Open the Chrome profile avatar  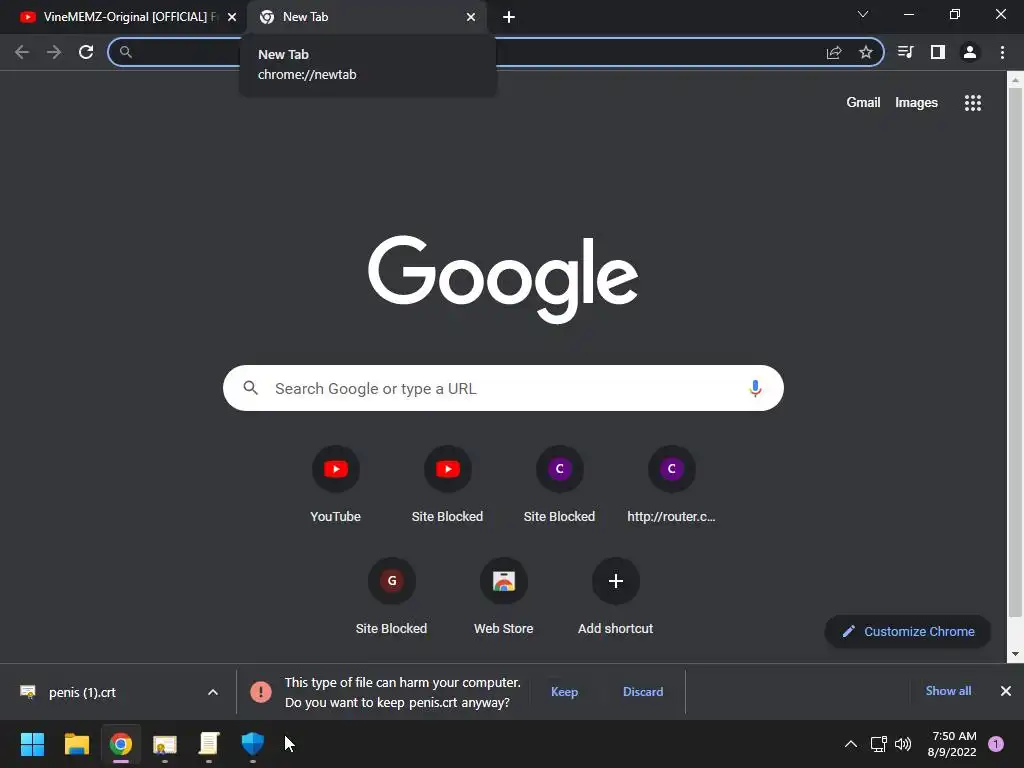pos(970,52)
